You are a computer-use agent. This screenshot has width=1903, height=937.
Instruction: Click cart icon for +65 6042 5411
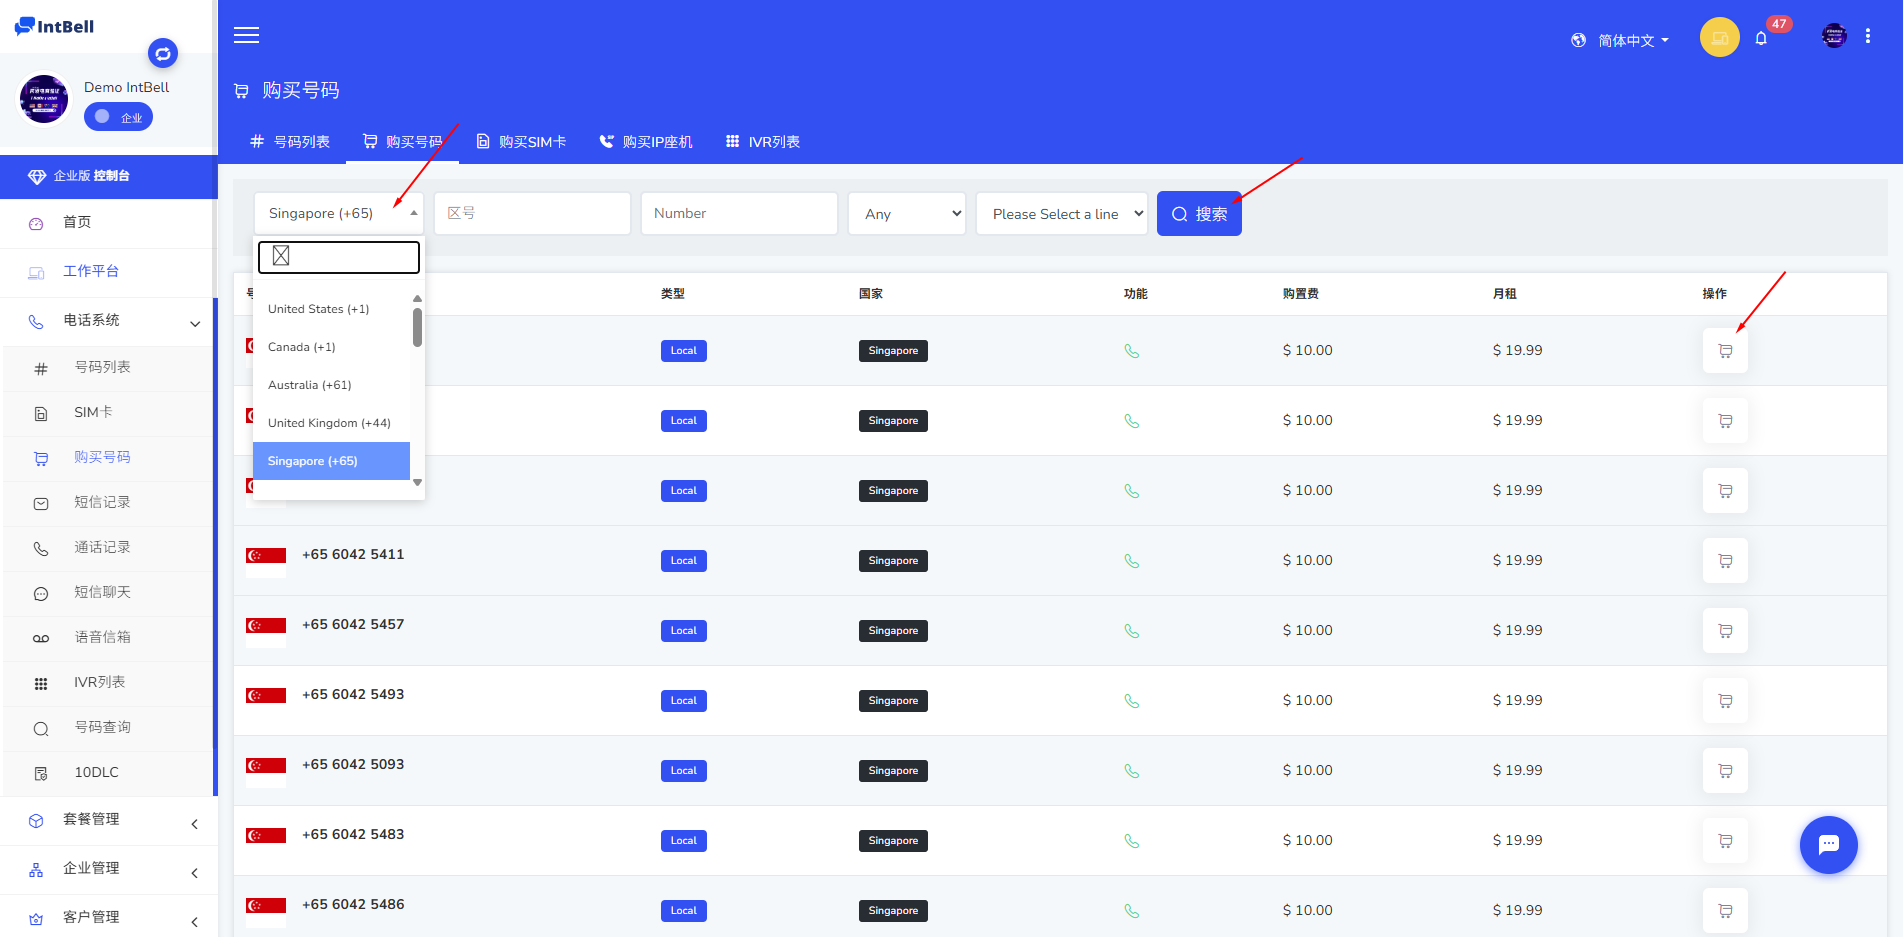click(1725, 561)
